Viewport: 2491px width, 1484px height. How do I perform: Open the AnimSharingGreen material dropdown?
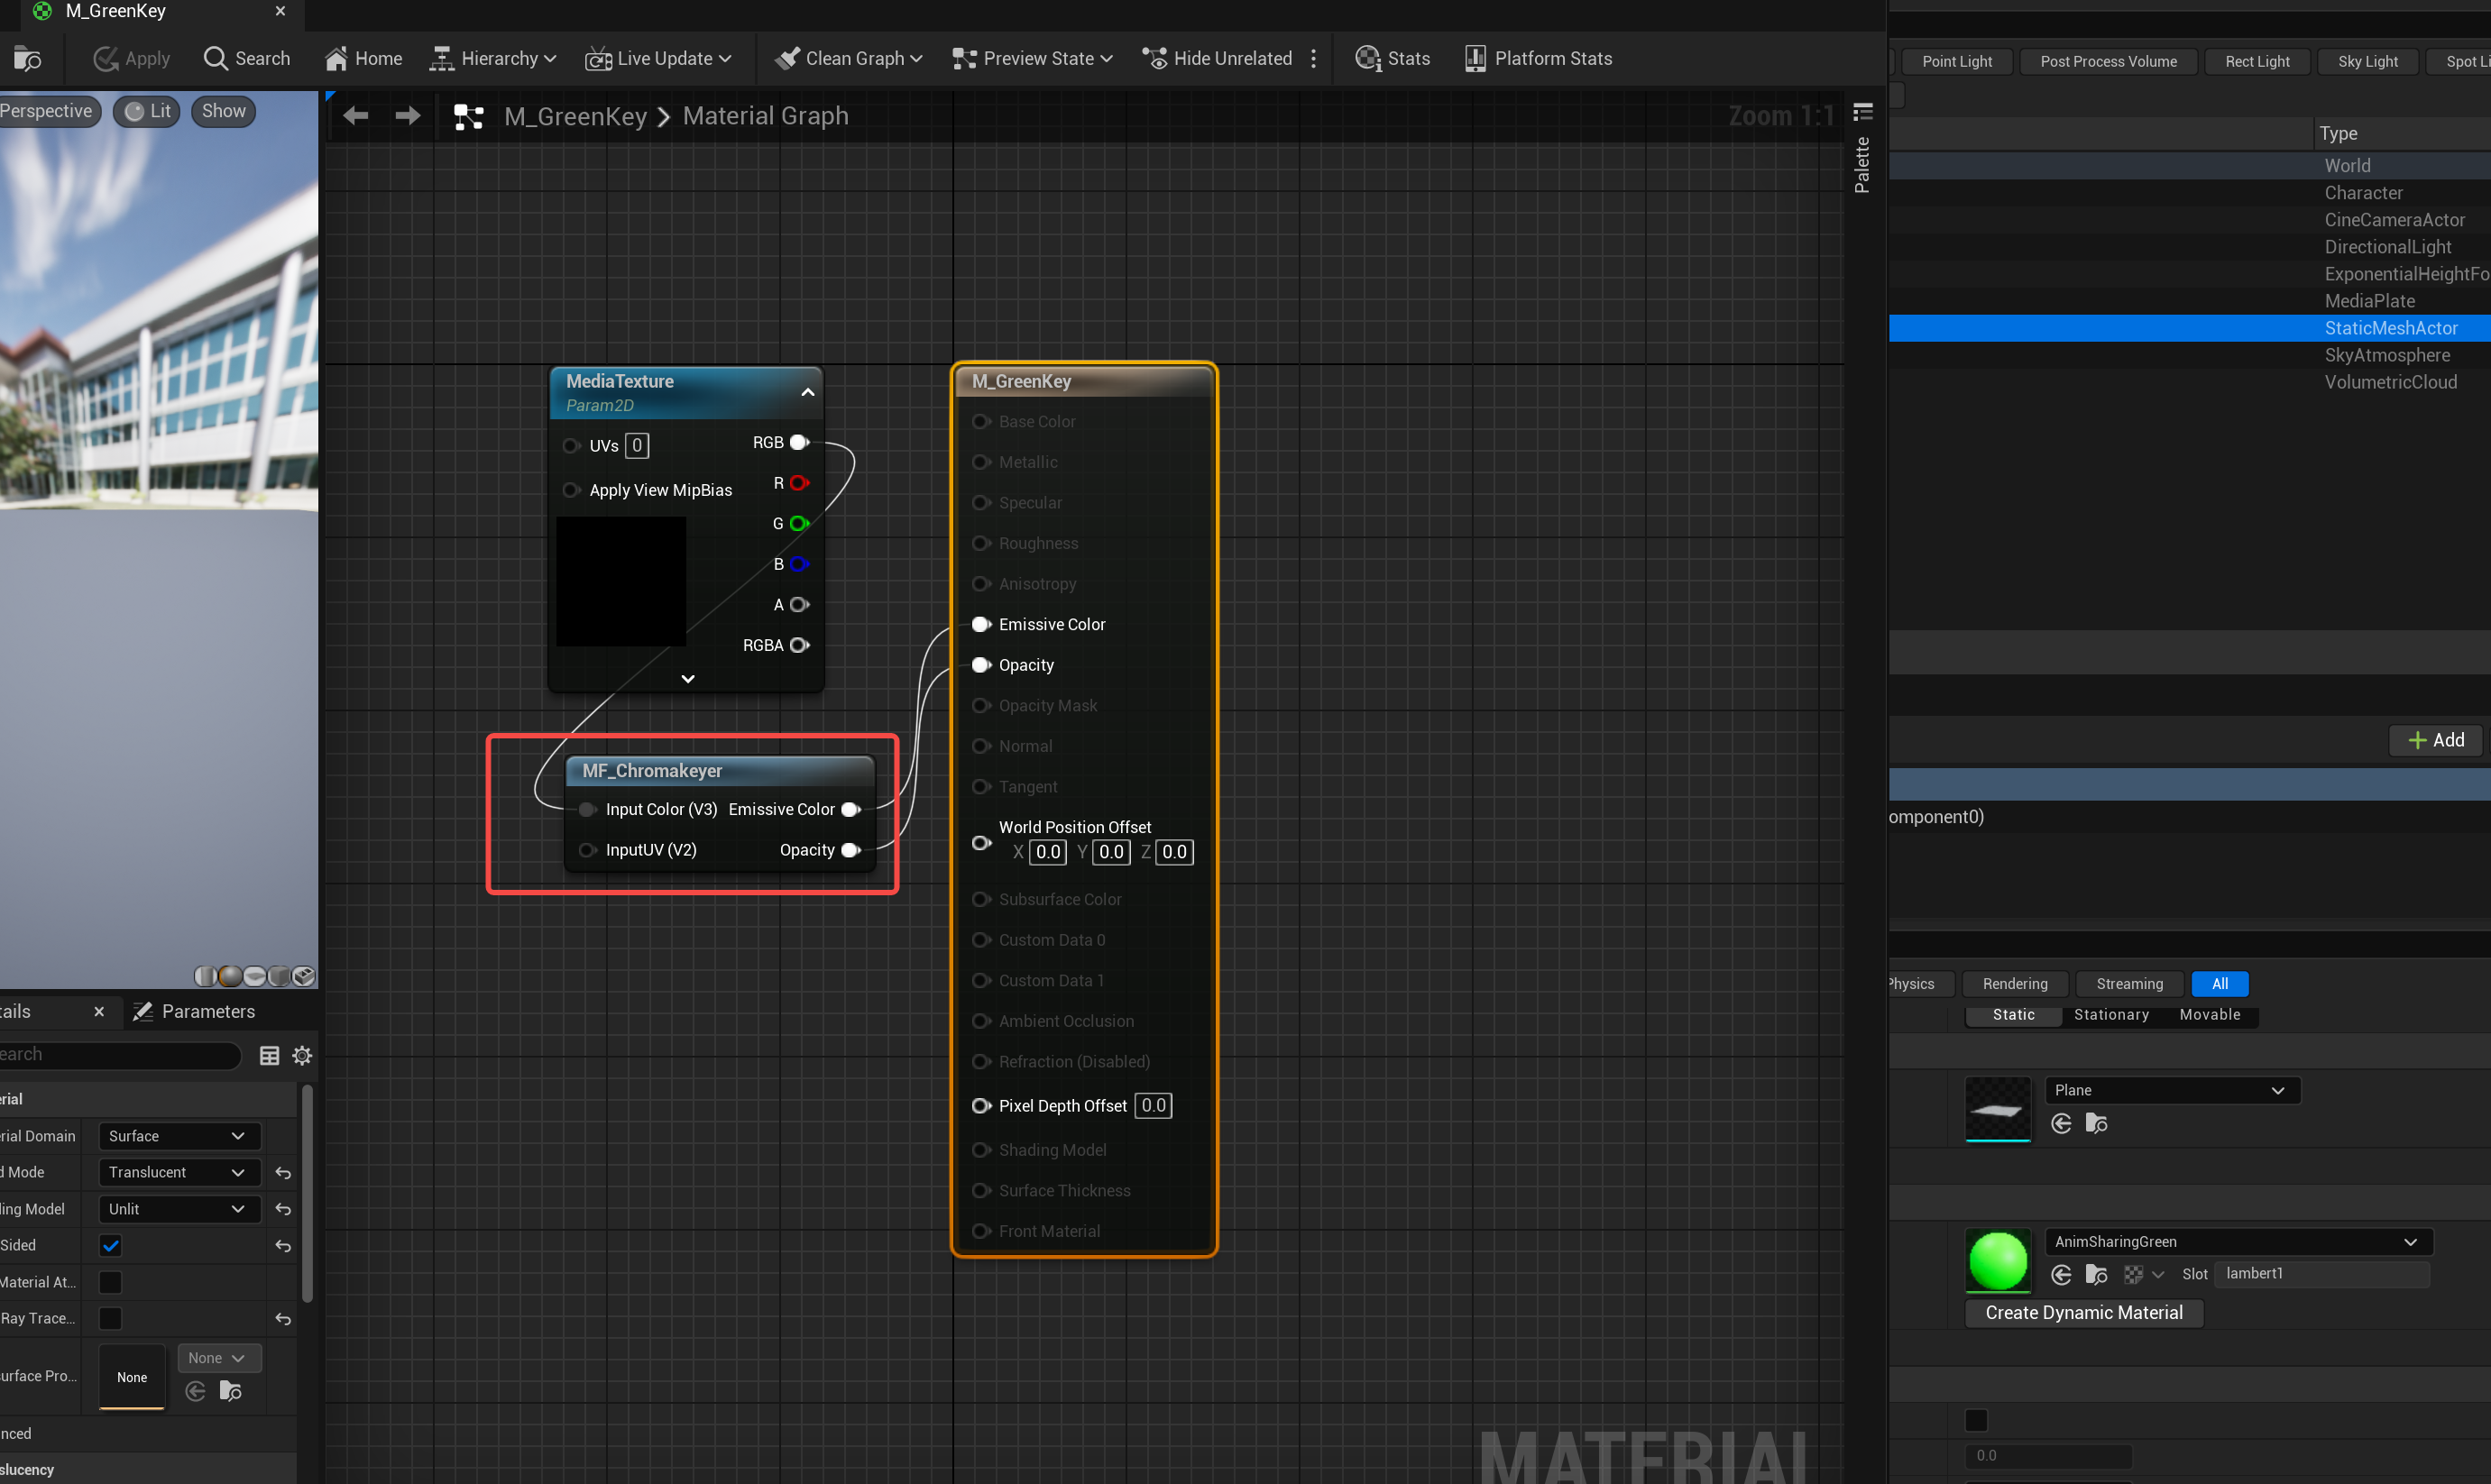2236,1241
